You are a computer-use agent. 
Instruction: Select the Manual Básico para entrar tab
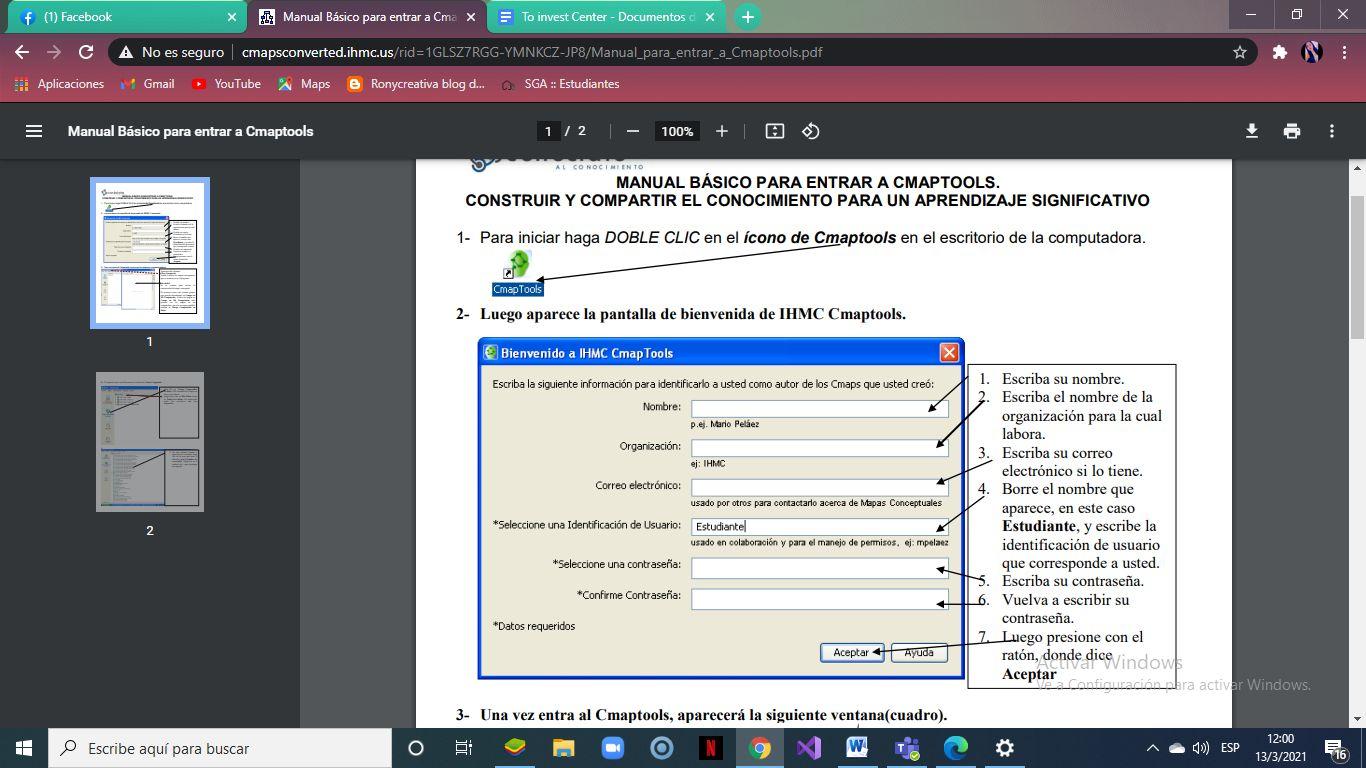[365, 17]
